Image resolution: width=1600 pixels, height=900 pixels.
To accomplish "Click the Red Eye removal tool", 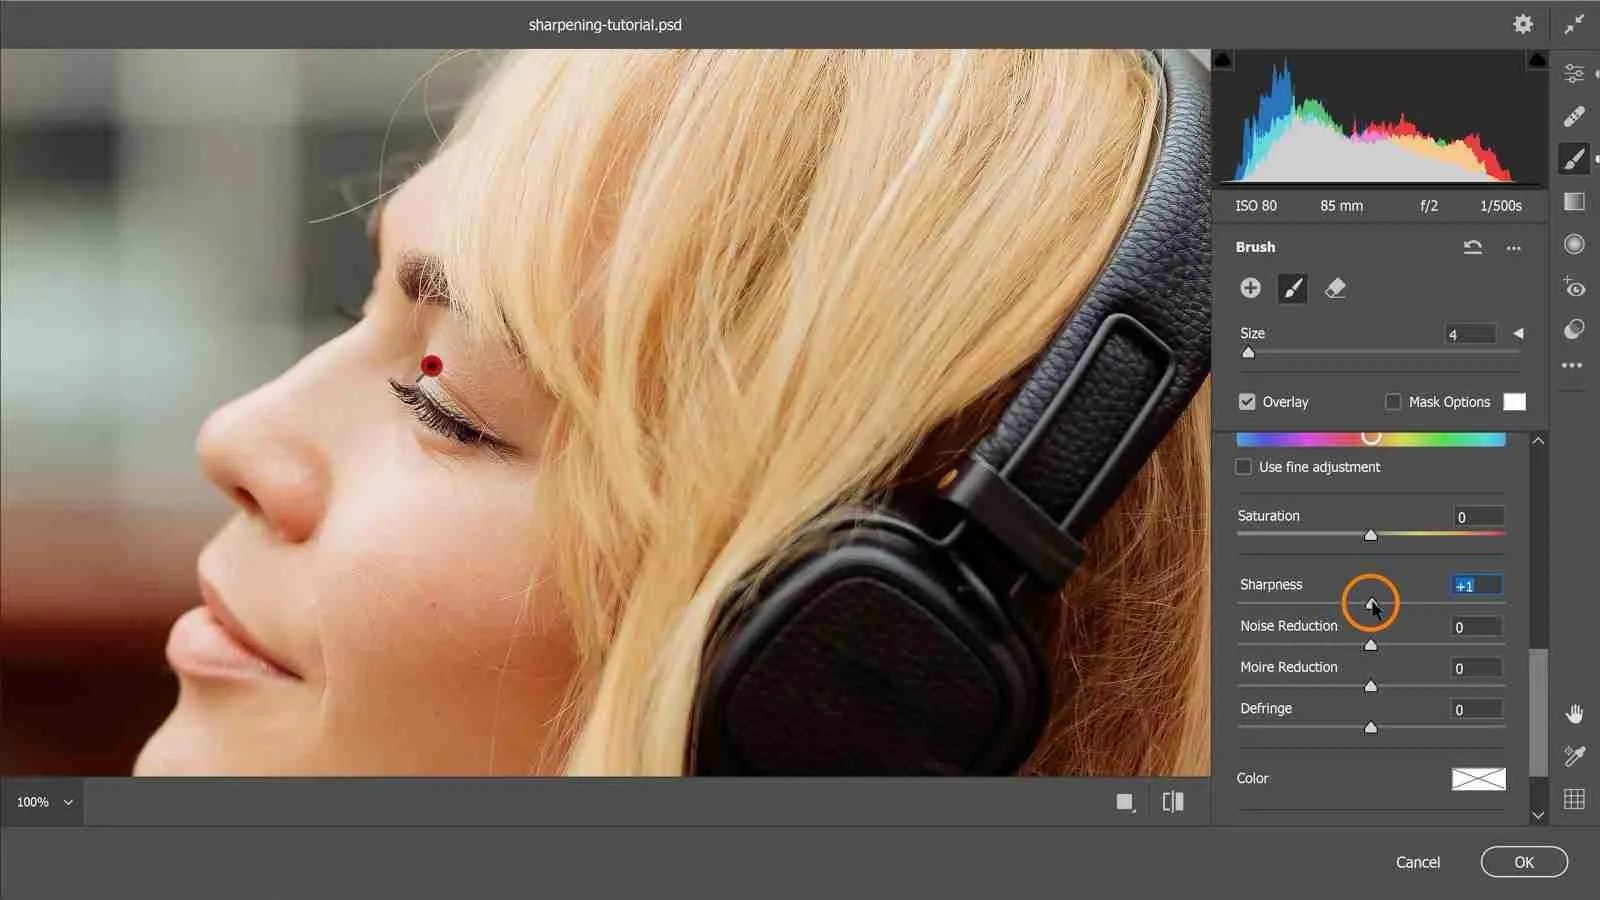I will [x=1573, y=287].
